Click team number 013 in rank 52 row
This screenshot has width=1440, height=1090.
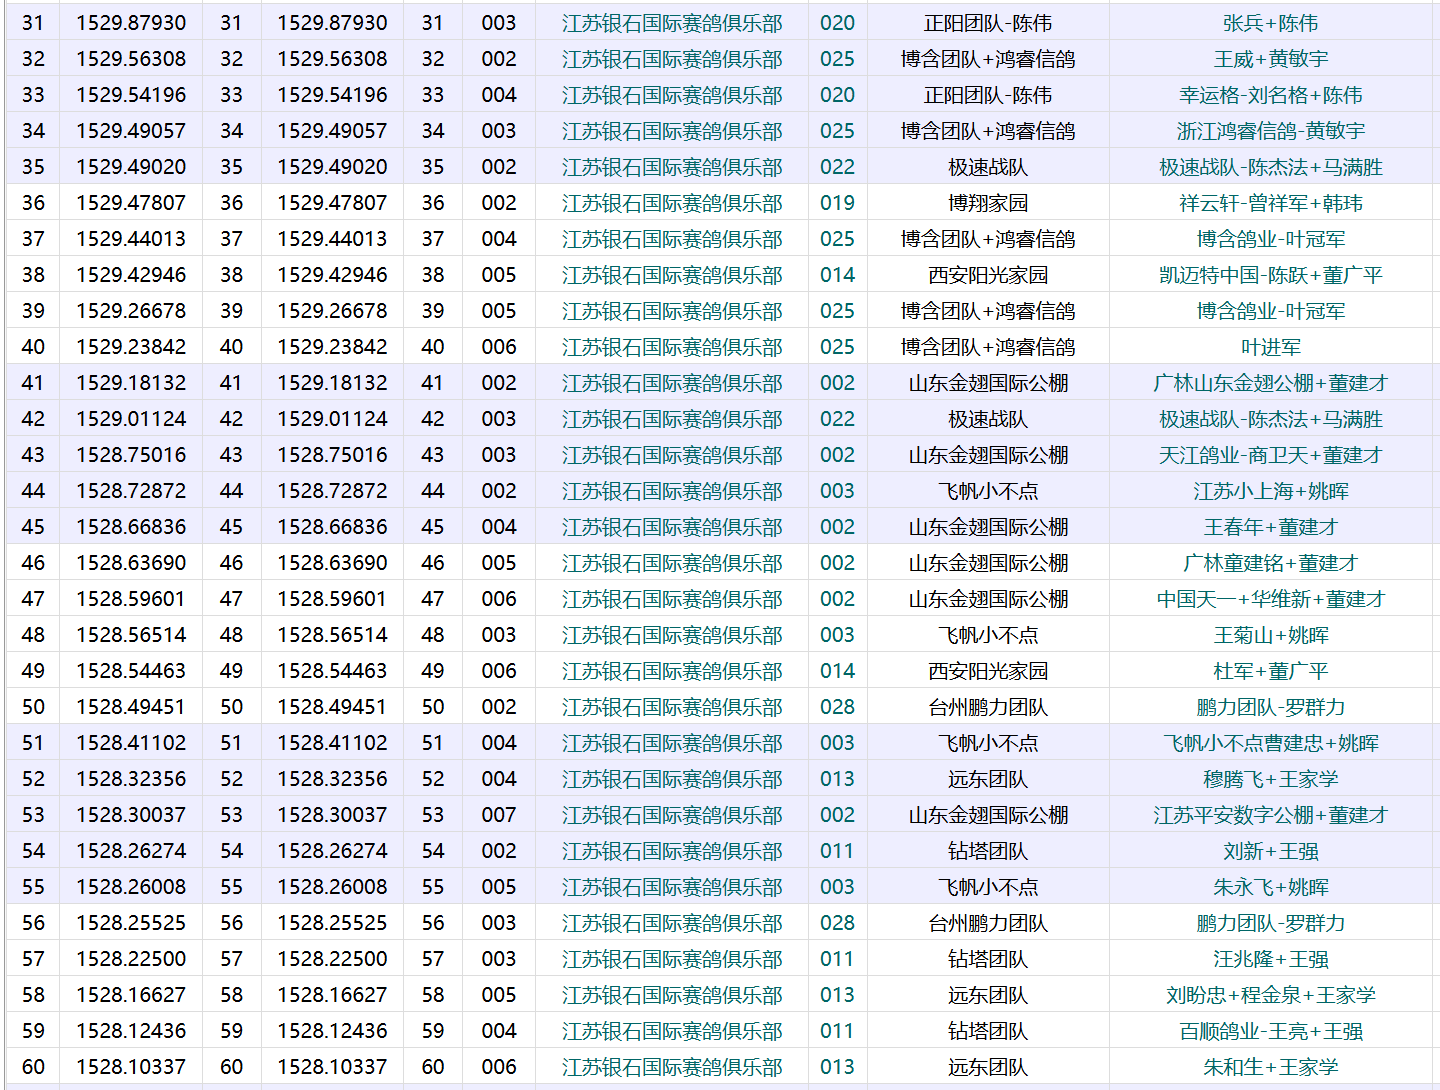point(837,779)
